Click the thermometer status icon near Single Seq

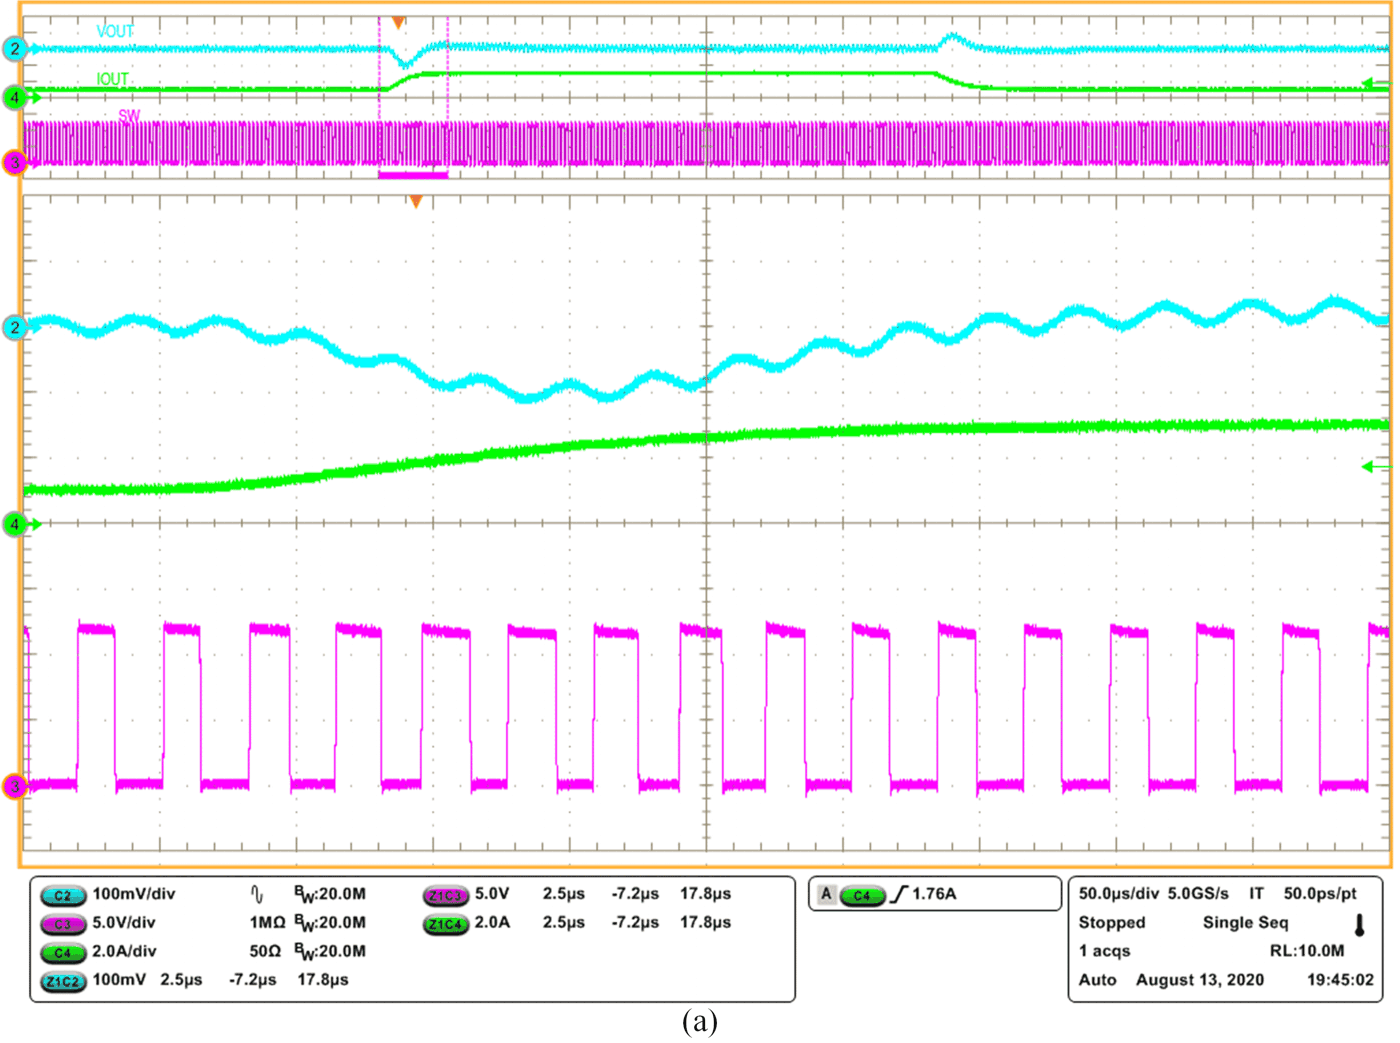tap(1360, 925)
